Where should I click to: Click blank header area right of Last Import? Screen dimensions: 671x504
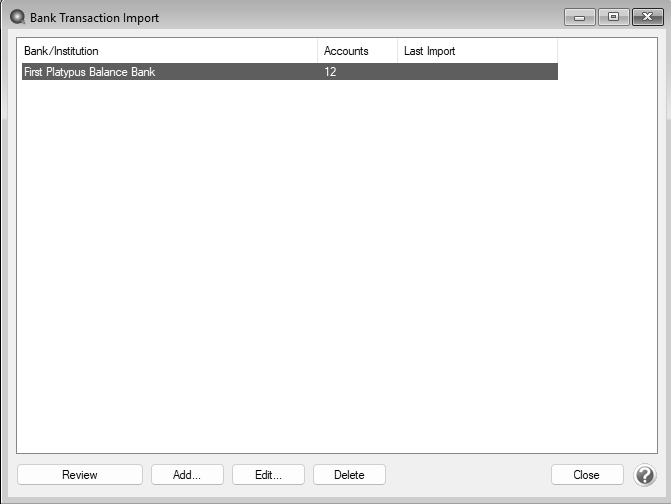605,51
